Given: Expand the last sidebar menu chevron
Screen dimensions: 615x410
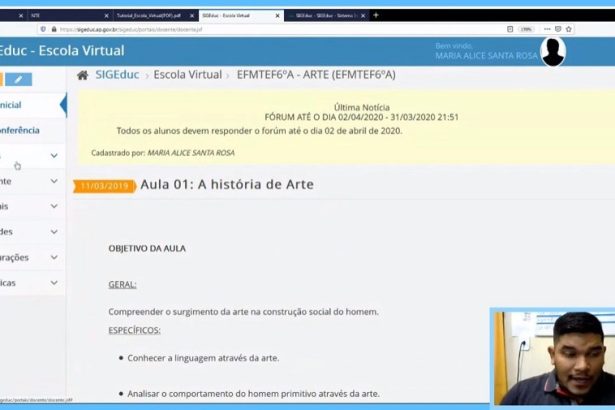Looking at the screenshot, I should tap(54, 283).
